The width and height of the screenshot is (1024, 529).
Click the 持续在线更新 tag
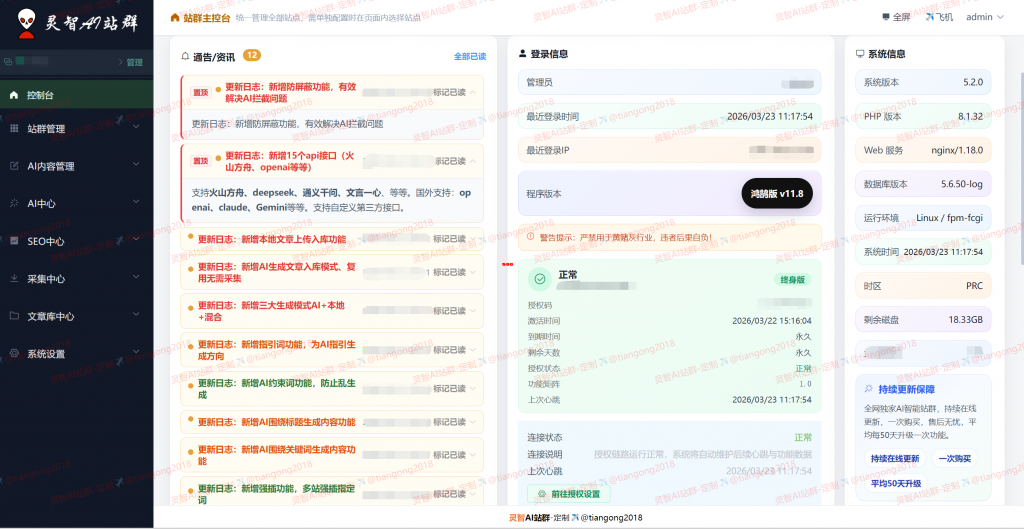(894, 458)
